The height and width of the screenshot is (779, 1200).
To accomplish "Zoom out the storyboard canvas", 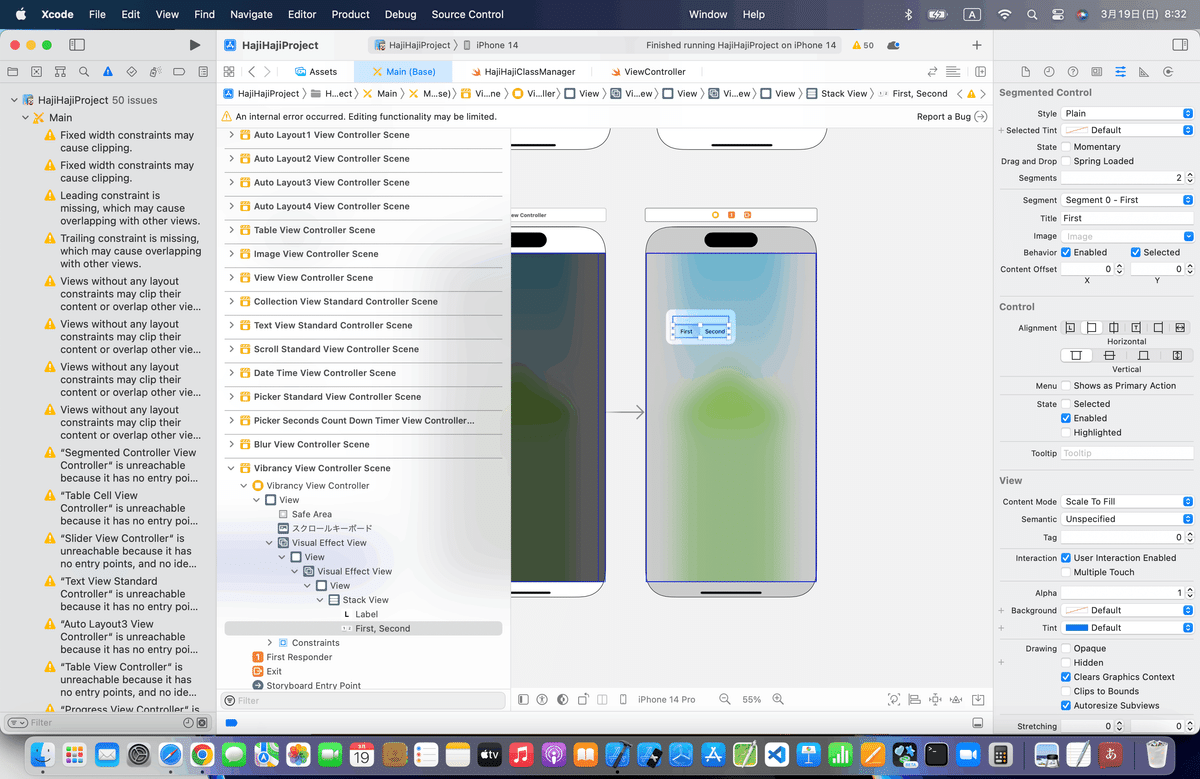I will [724, 699].
